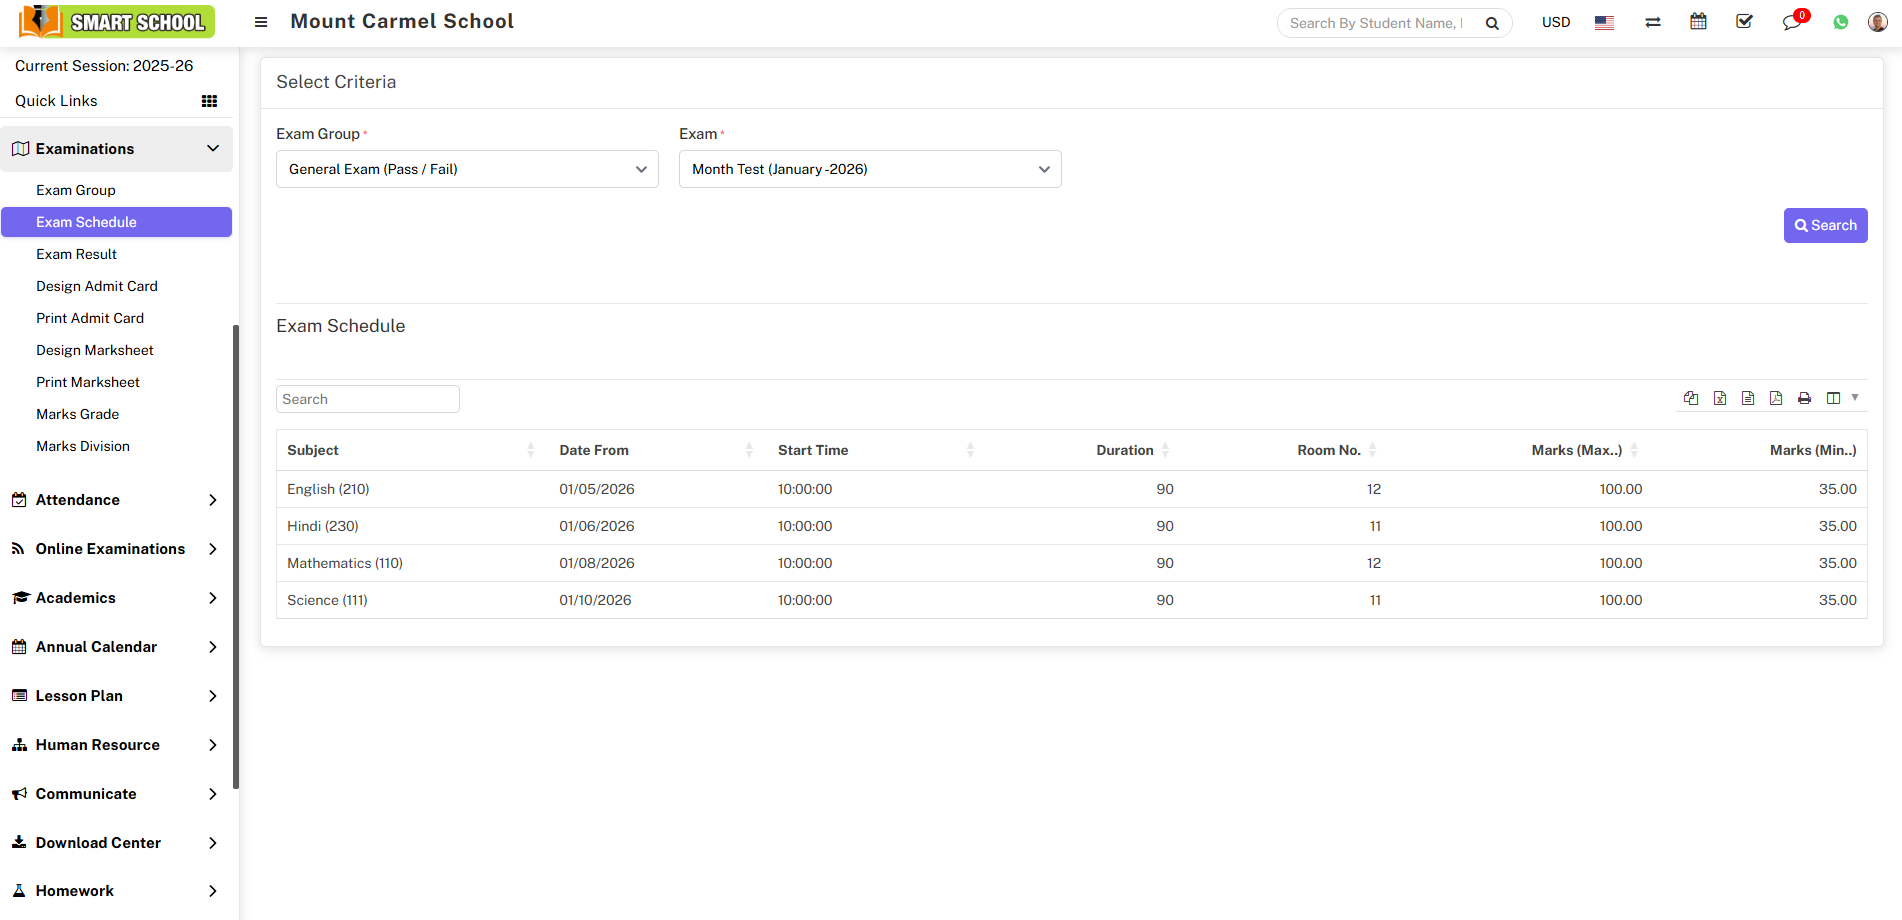1902x920 pixels.
Task: Copy the table using the copy icon
Action: (x=1691, y=398)
